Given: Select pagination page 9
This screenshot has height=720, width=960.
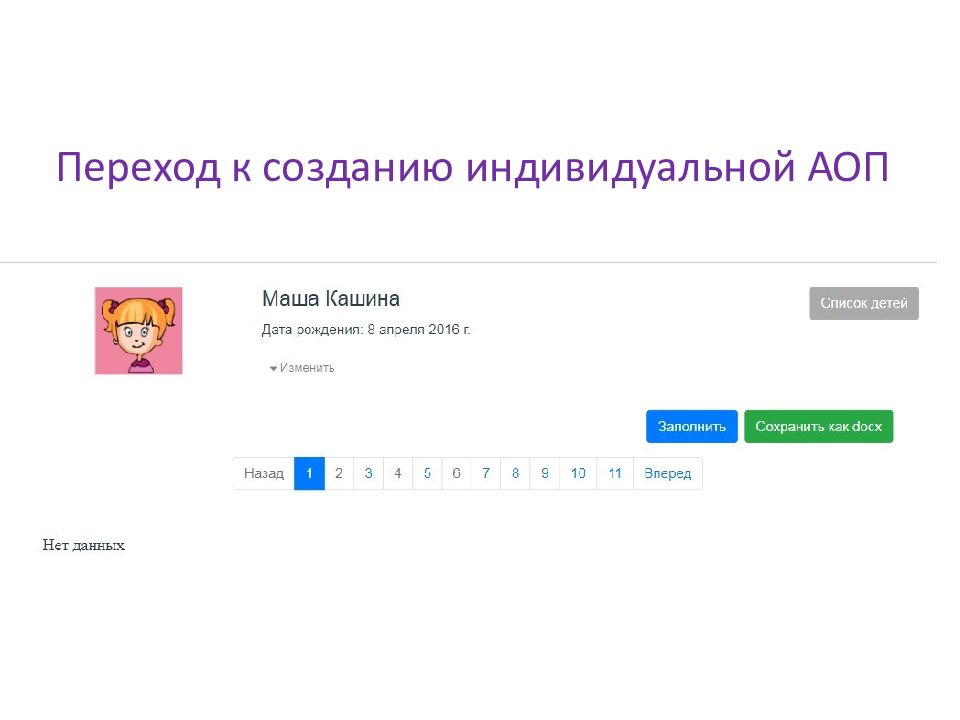Looking at the screenshot, I should (545, 473).
